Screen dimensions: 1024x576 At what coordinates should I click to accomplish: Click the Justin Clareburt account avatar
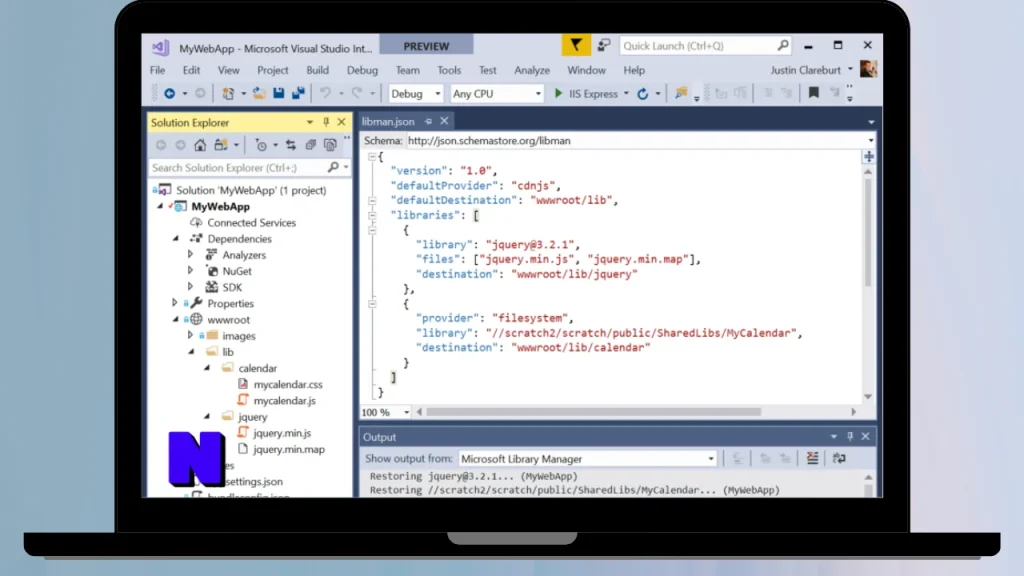869,69
